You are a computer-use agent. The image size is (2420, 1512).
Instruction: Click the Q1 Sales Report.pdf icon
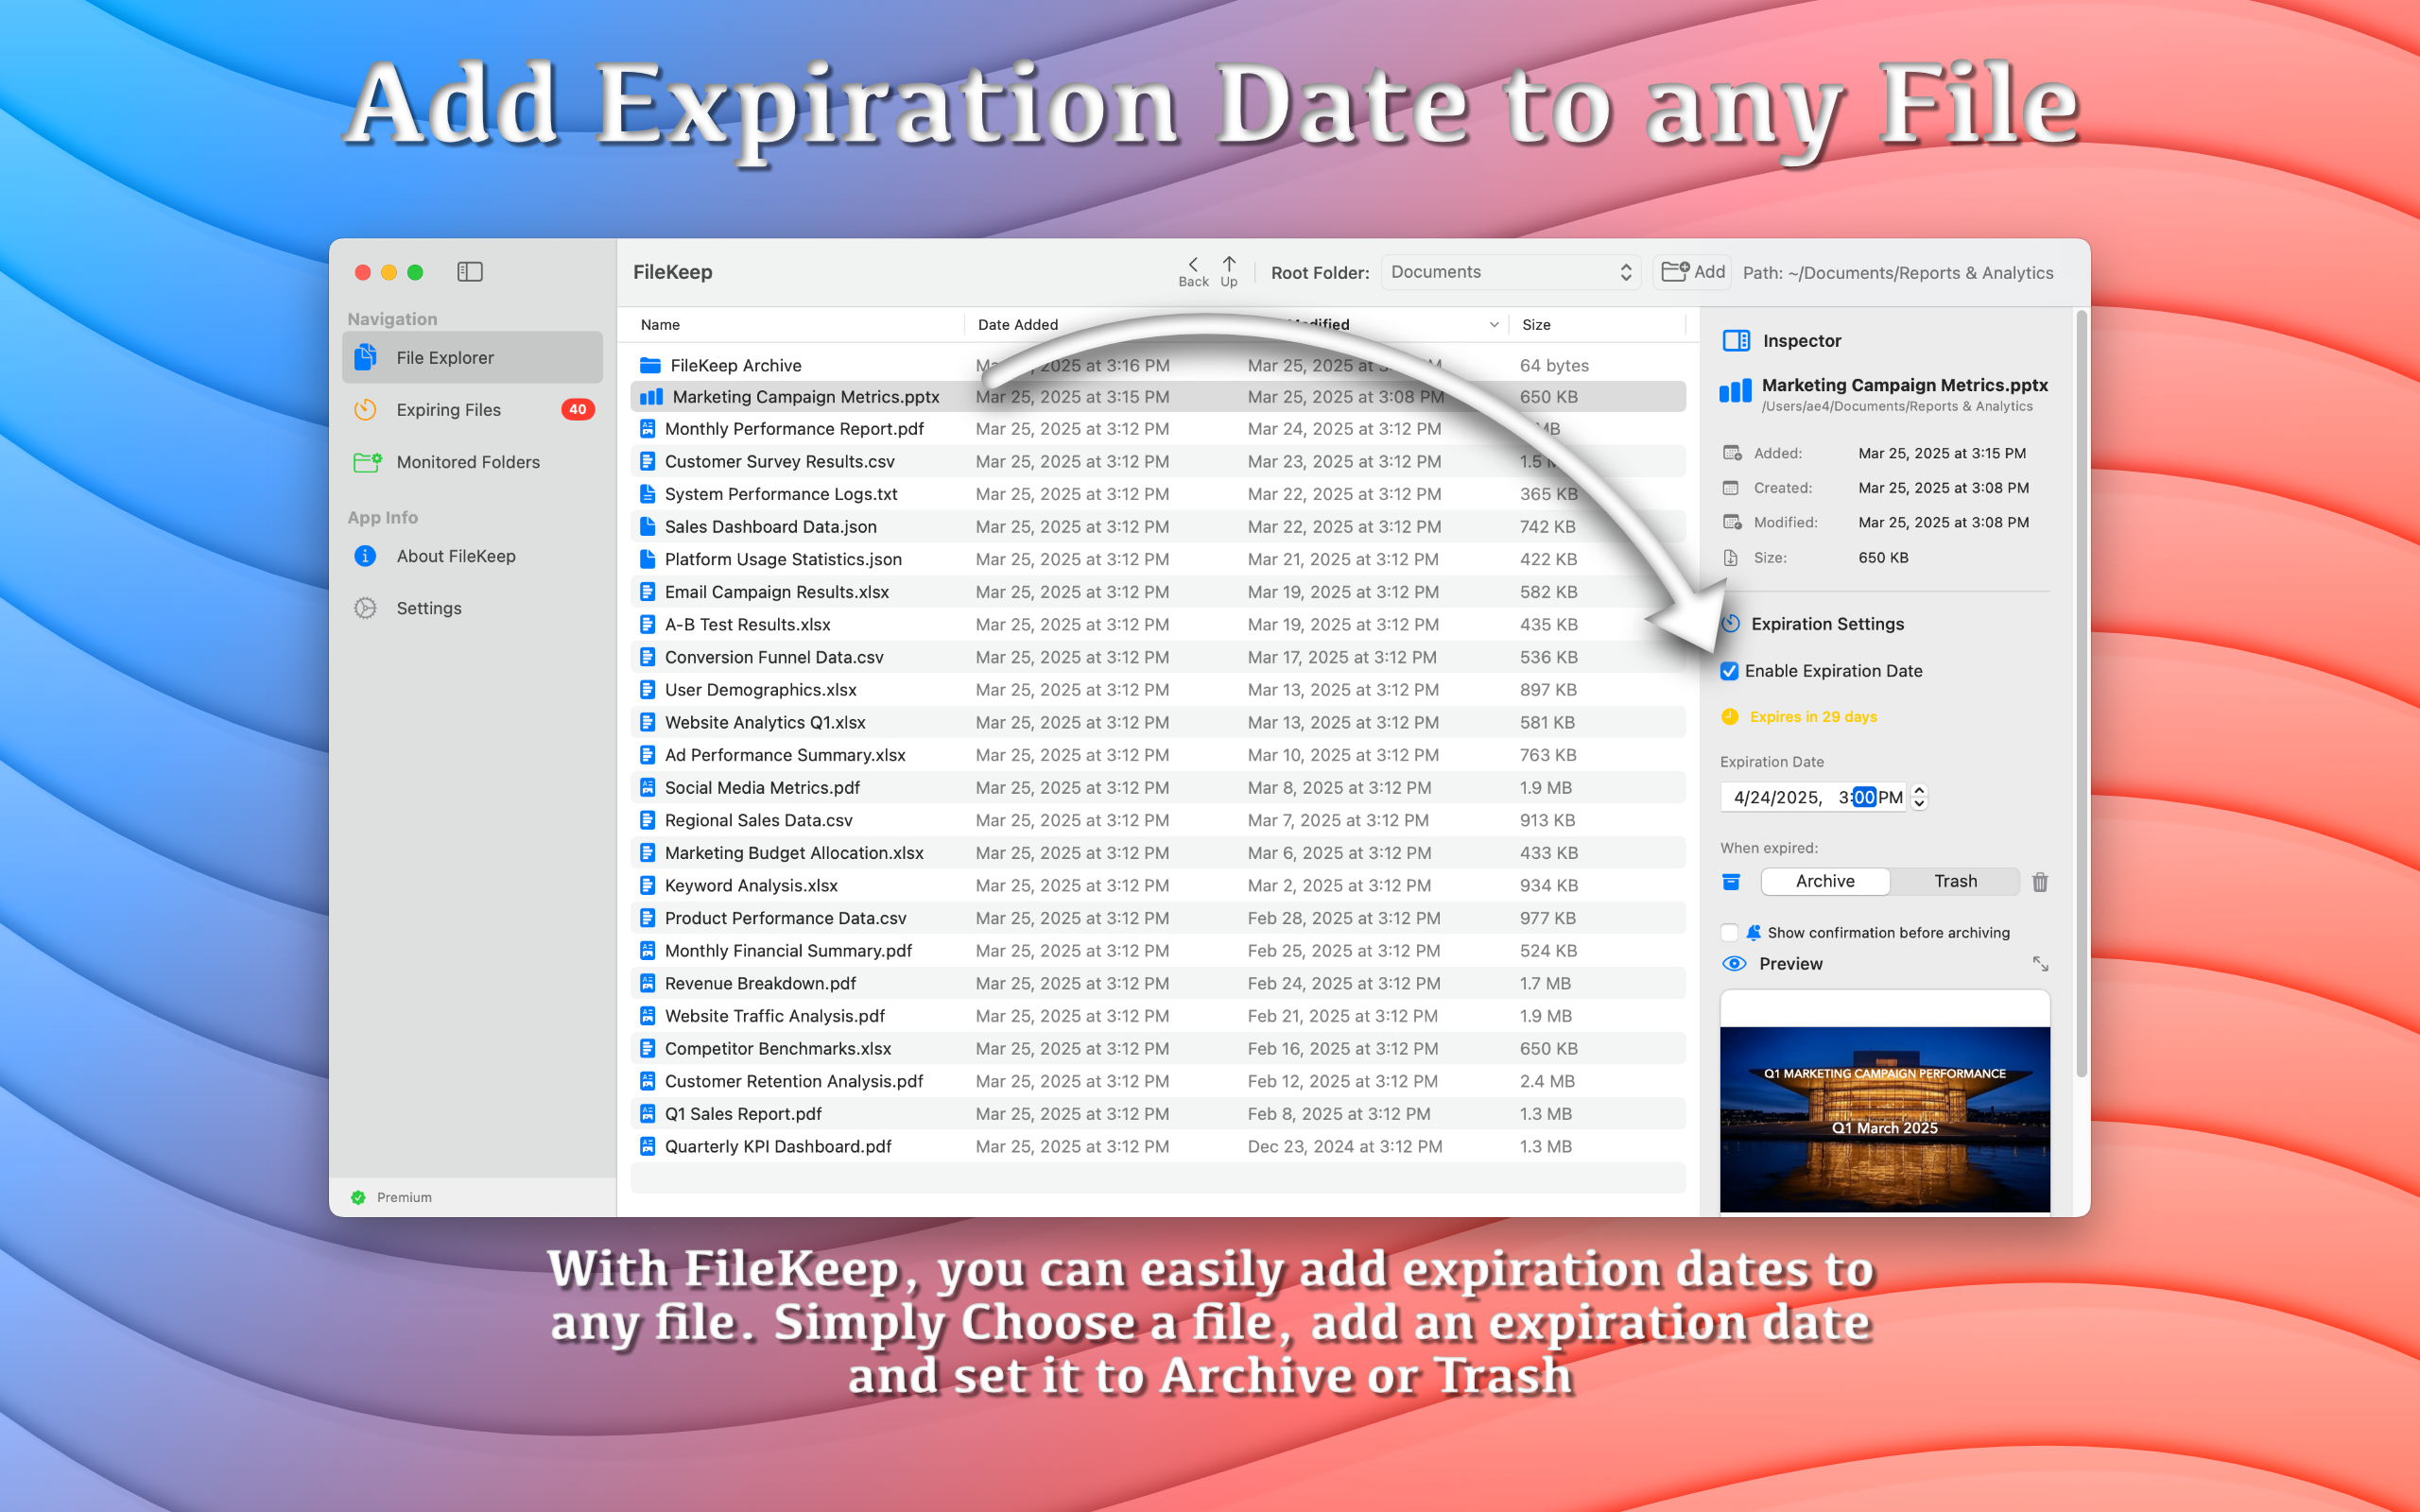[x=648, y=1113]
